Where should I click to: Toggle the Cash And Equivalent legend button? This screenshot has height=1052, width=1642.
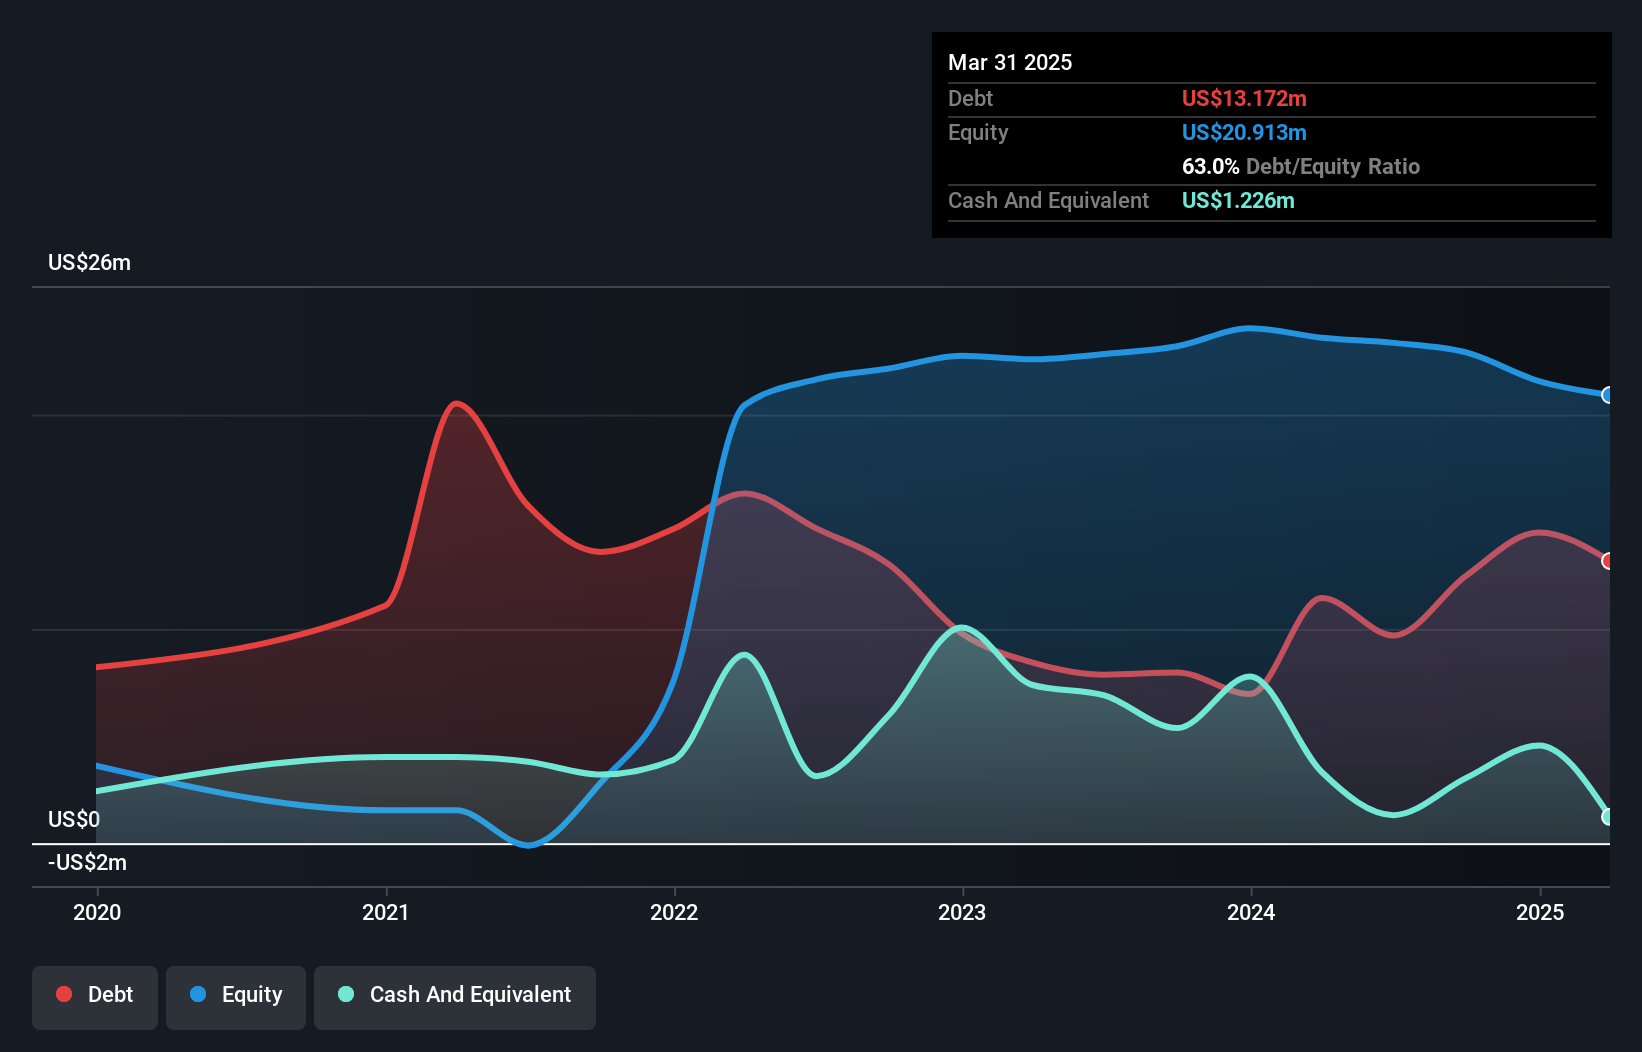click(x=455, y=997)
